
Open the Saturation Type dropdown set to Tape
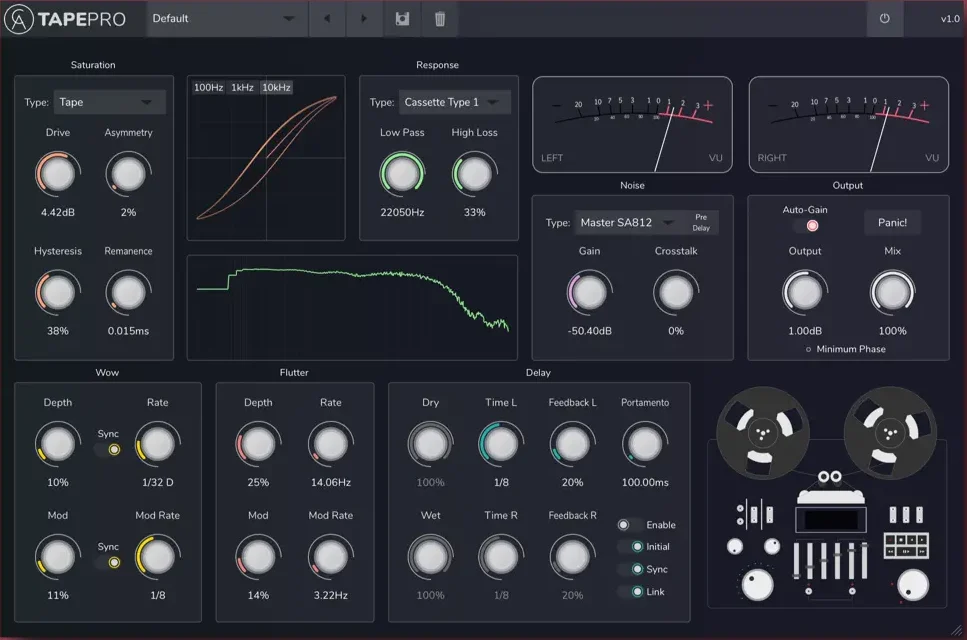click(110, 102)
